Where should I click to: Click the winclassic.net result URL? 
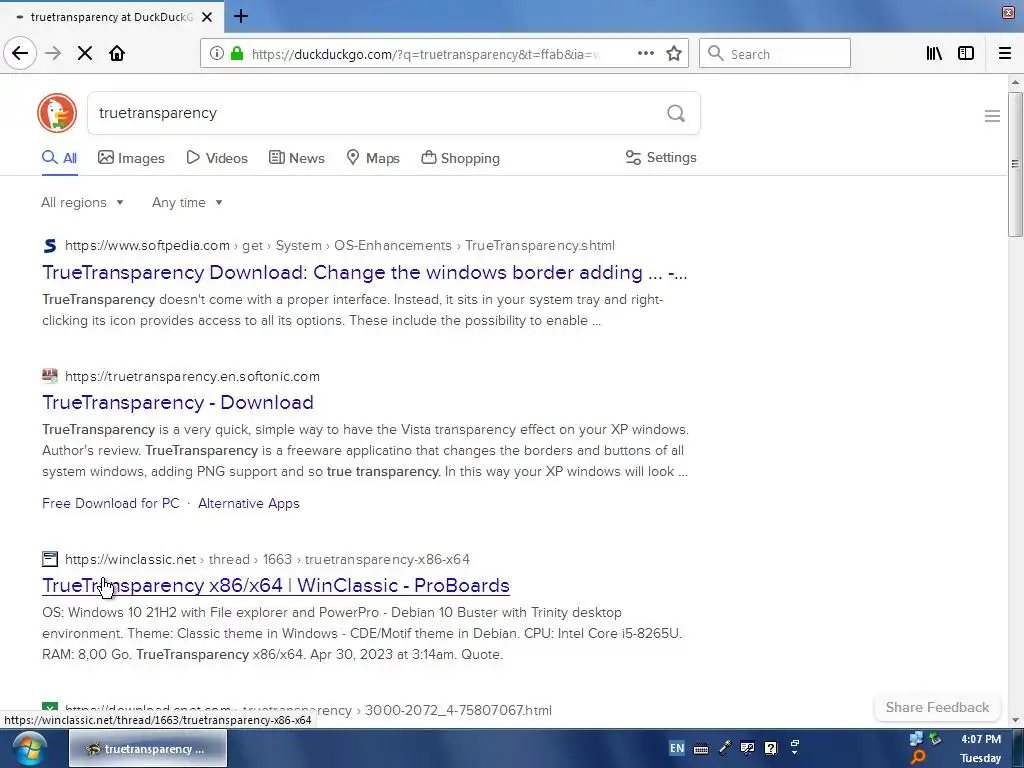coord(267,559)
